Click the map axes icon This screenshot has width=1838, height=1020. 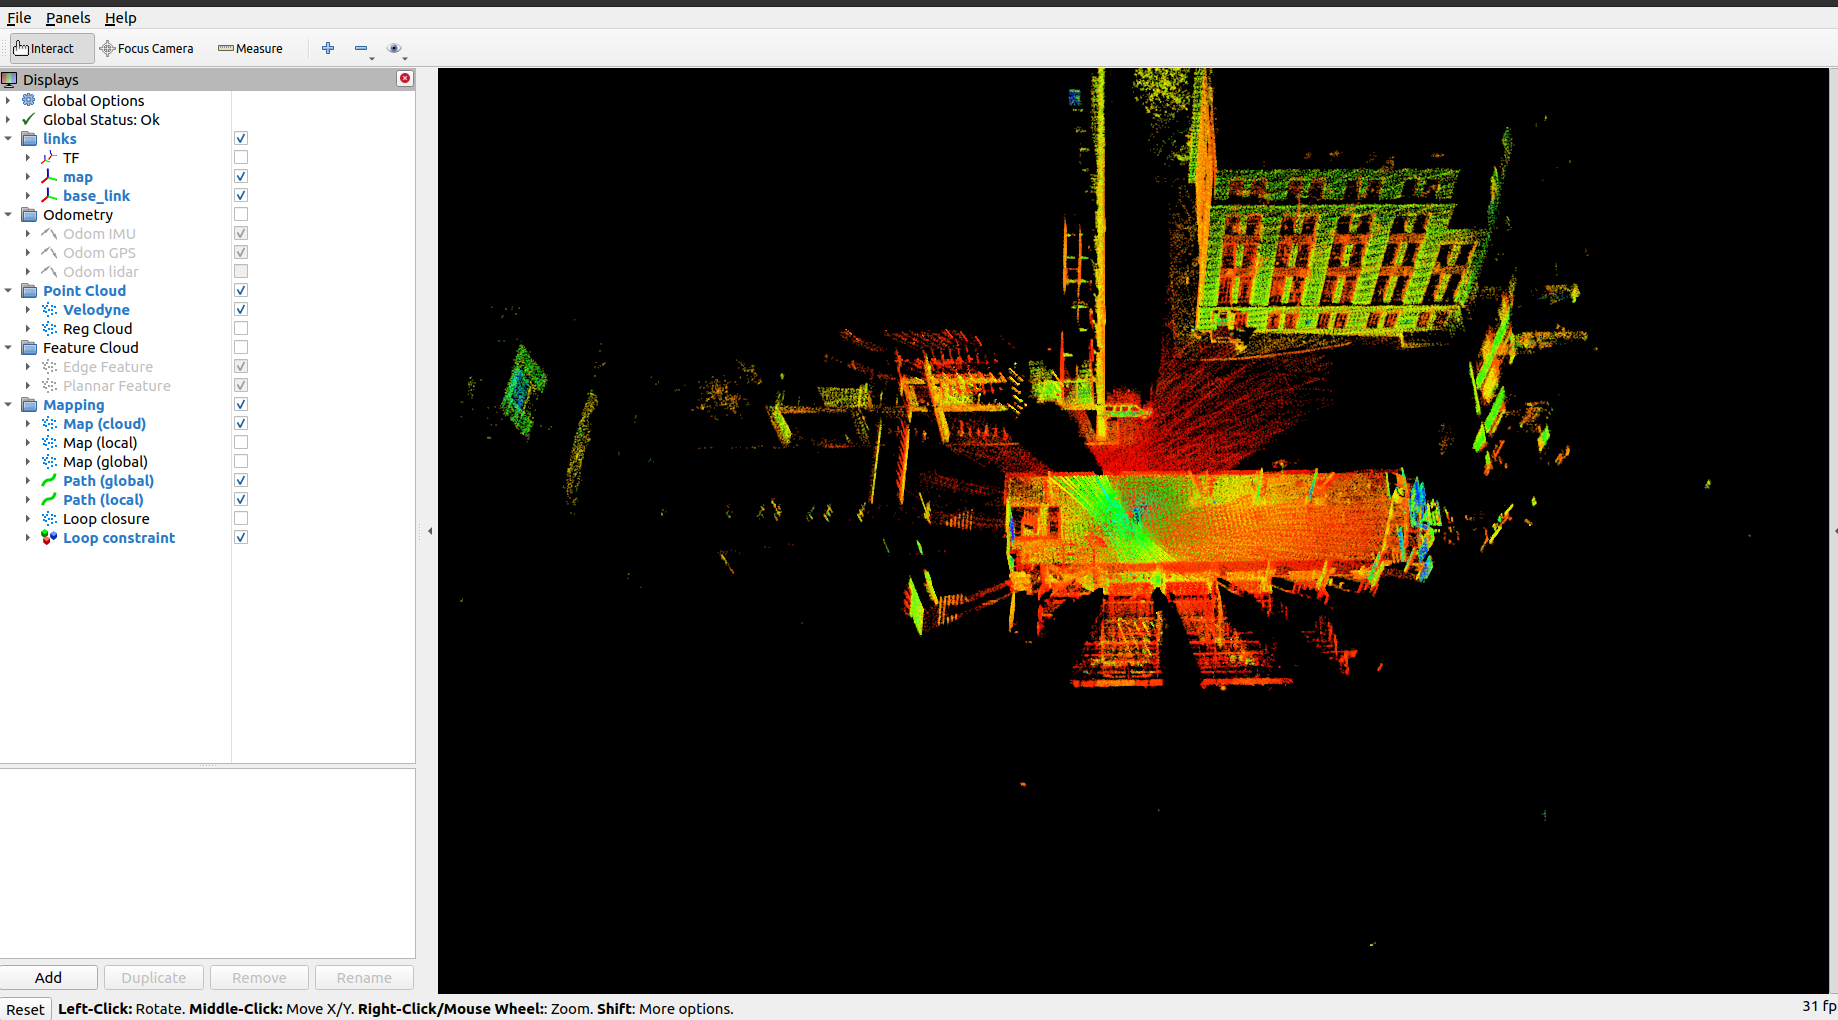[x=49, y=176]
